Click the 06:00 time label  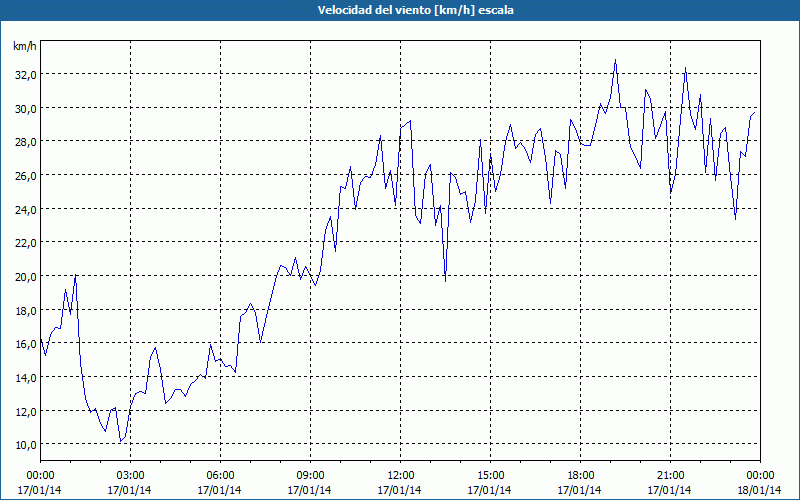[220, 476]
